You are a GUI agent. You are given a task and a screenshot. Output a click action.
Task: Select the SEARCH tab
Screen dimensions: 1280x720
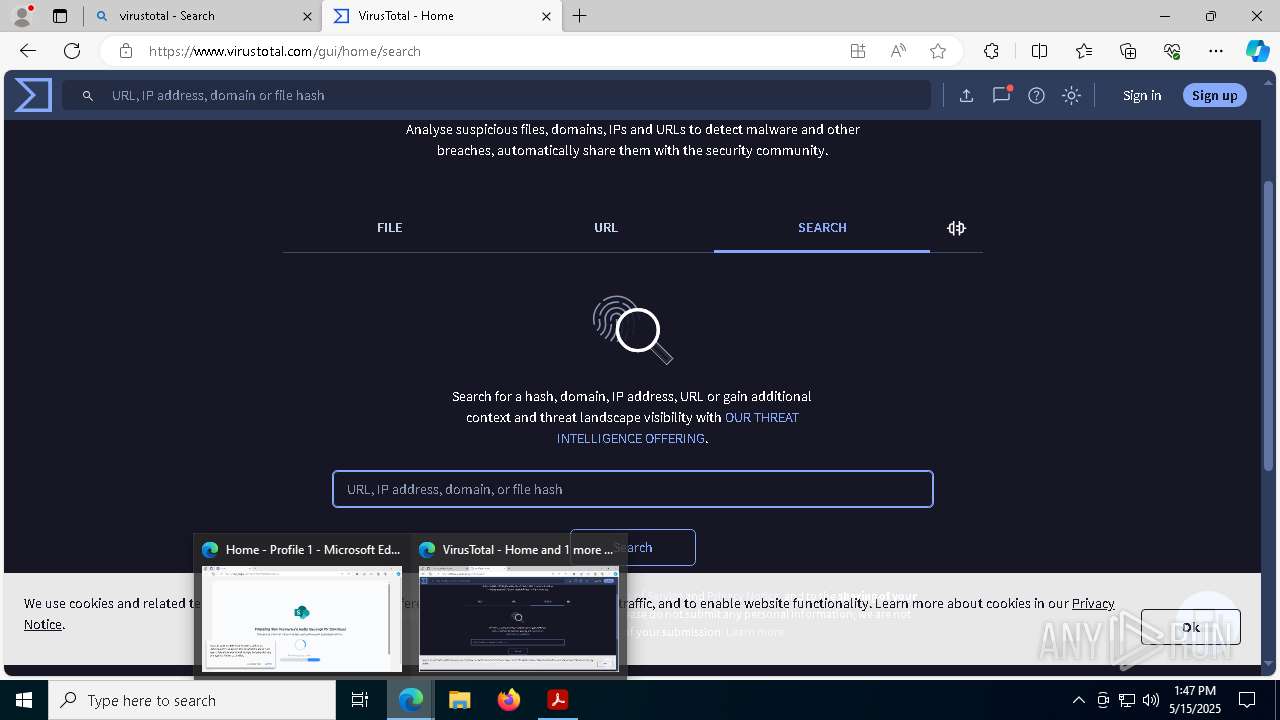coord(822,228)
